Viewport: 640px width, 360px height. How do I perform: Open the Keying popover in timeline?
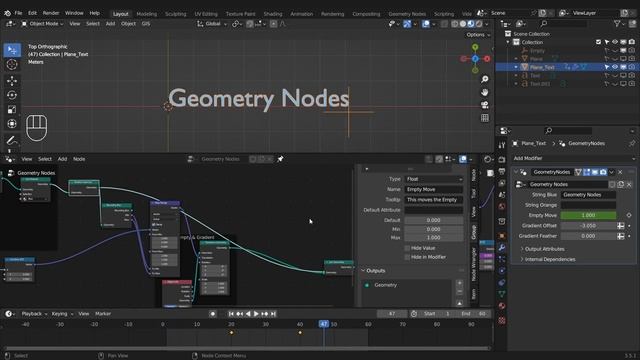[62, 314]
